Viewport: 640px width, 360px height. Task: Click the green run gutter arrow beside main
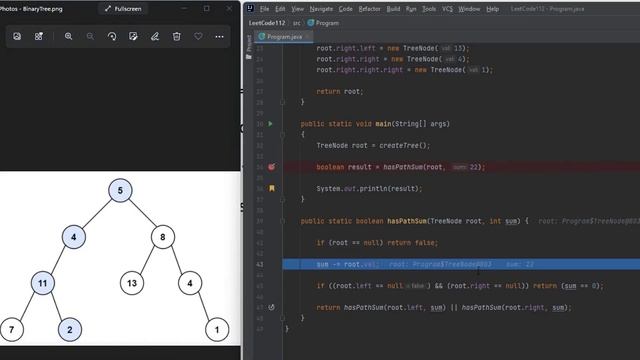[x=270, y=124]
